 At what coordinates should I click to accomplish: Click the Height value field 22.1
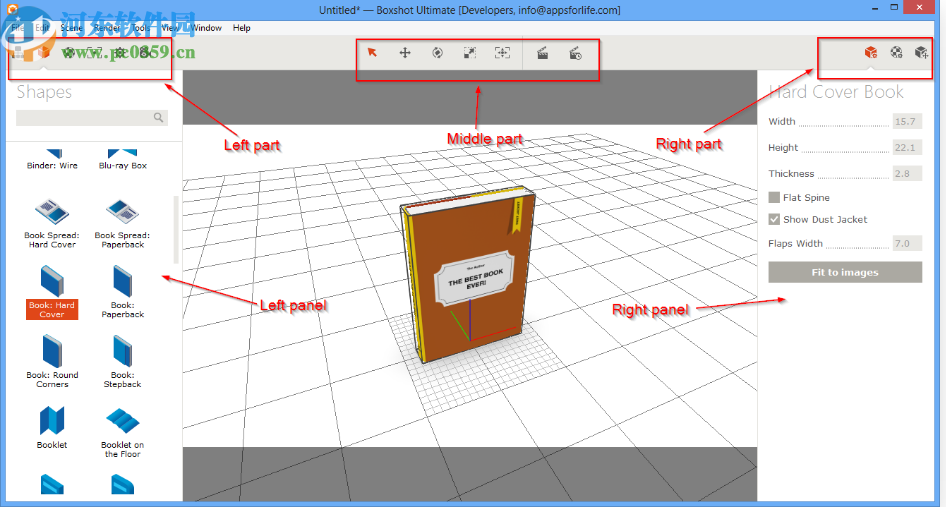pos(907,147)
